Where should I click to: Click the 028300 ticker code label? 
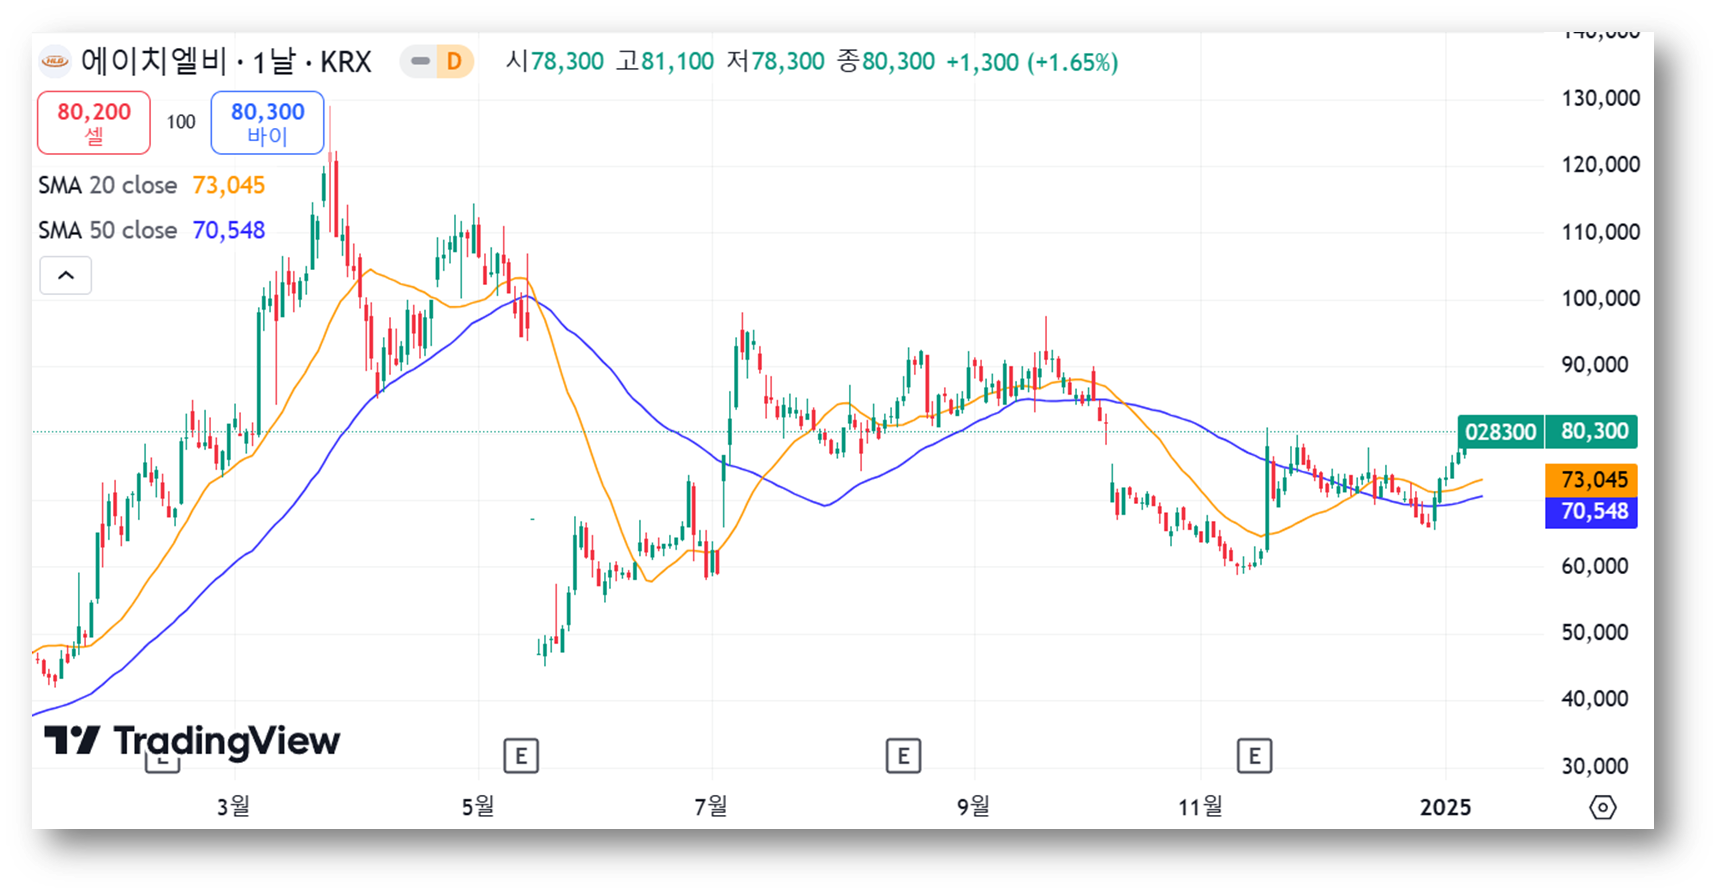tap(1501, 432)
